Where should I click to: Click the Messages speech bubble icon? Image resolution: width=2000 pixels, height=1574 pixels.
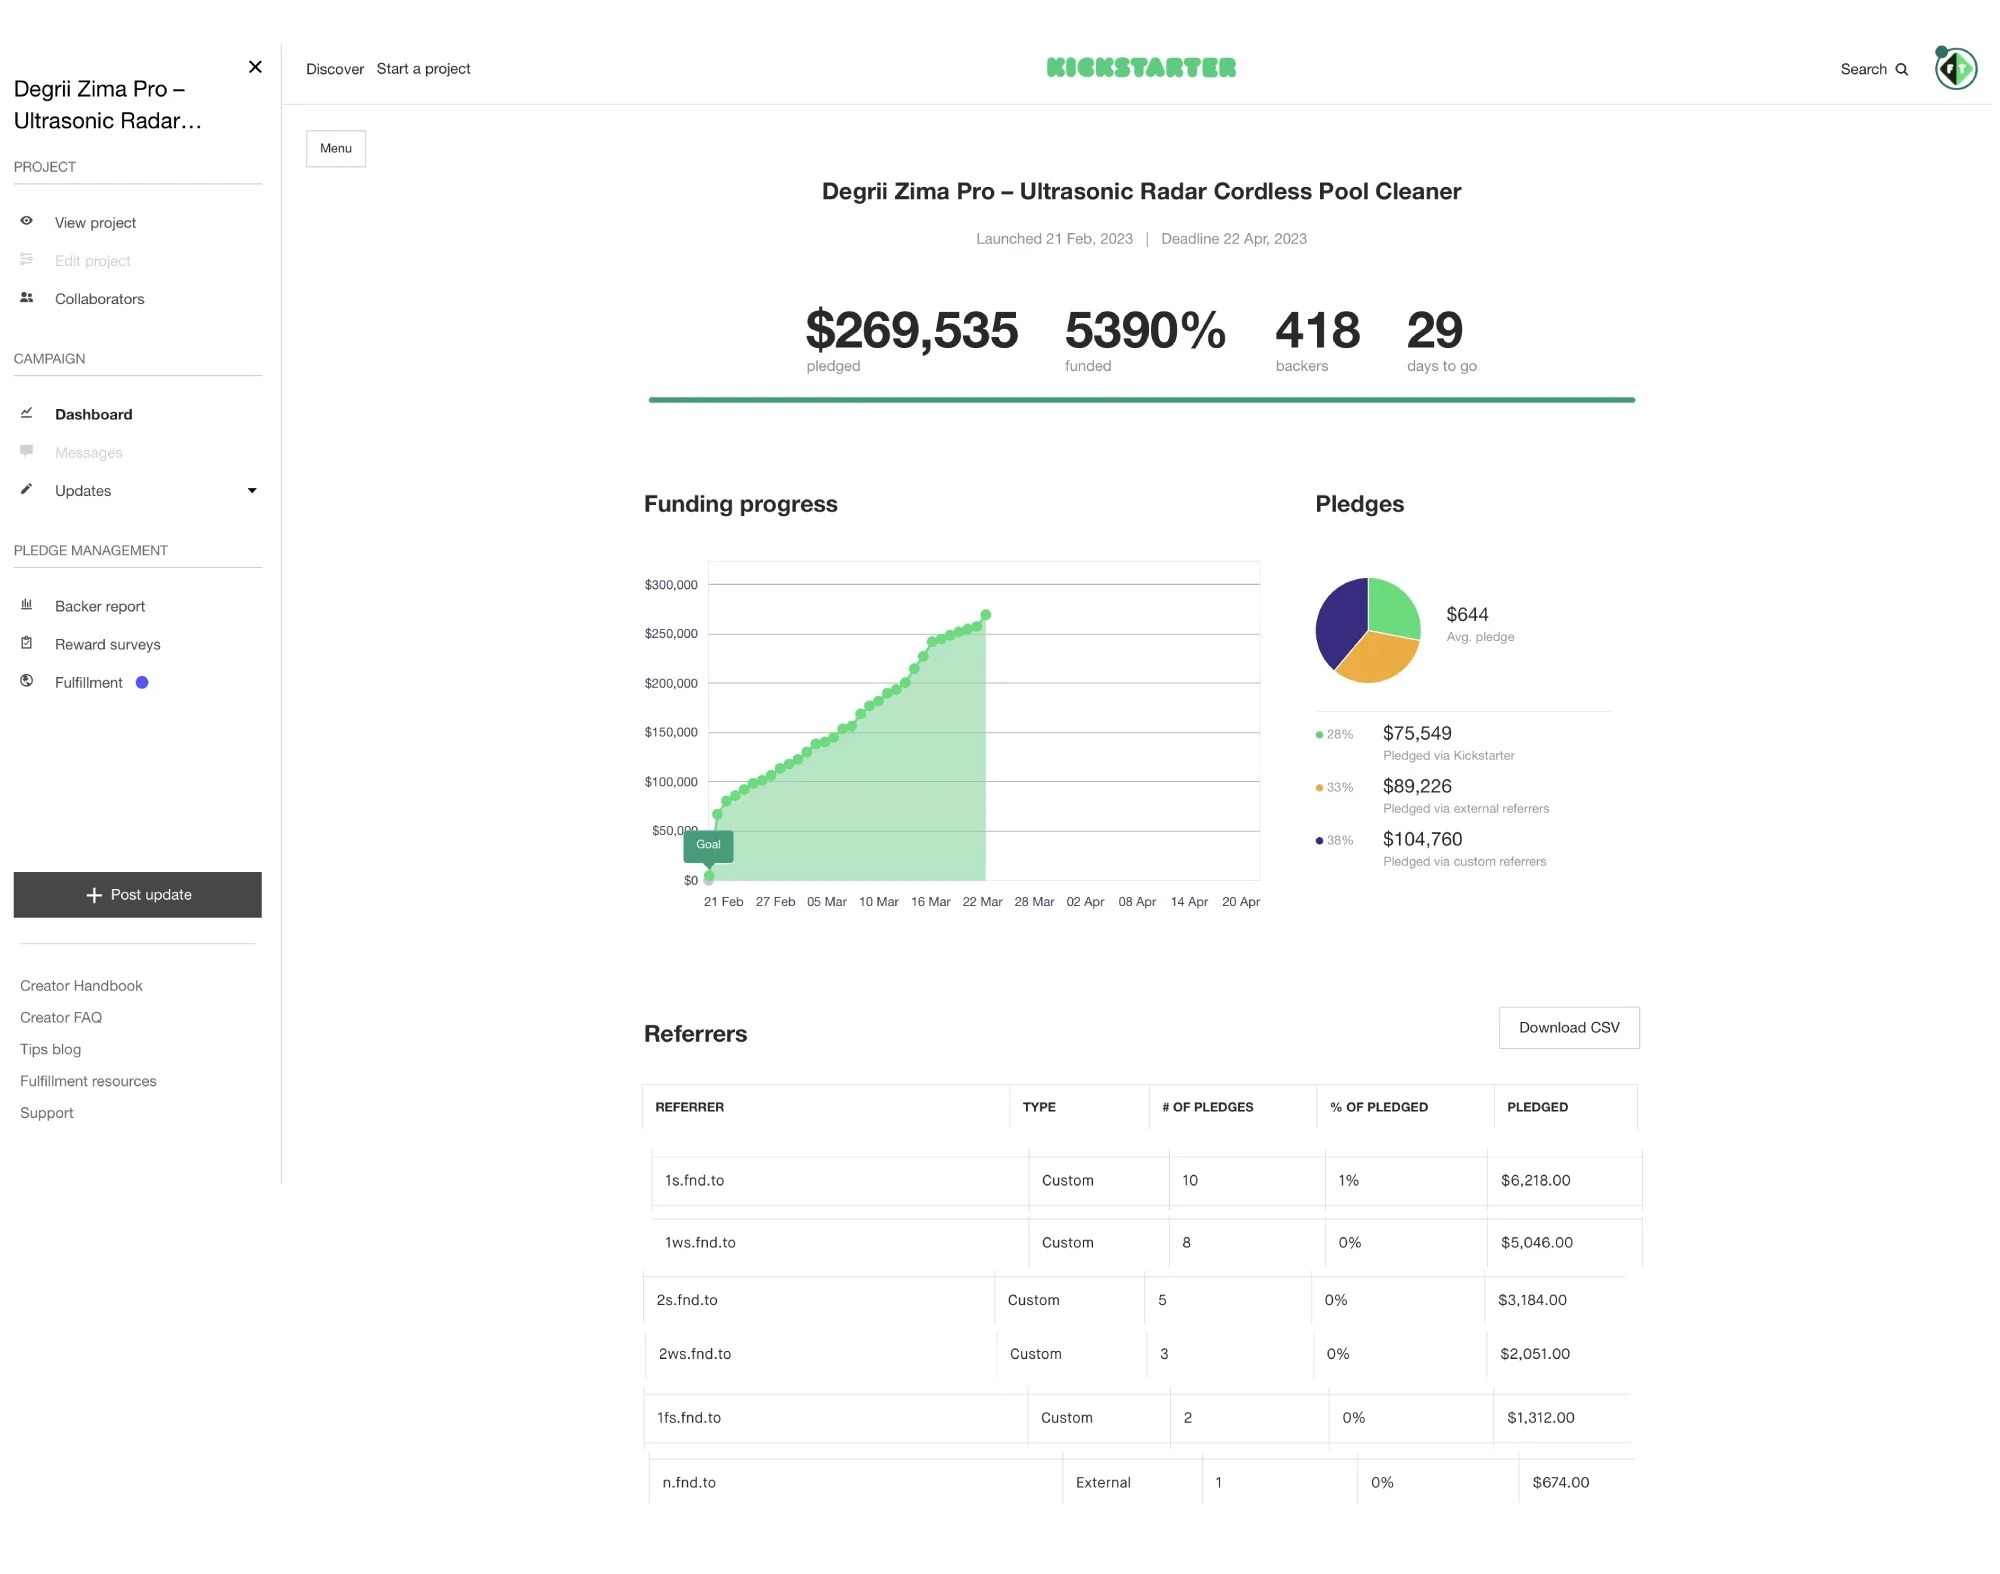coord(27,451)
